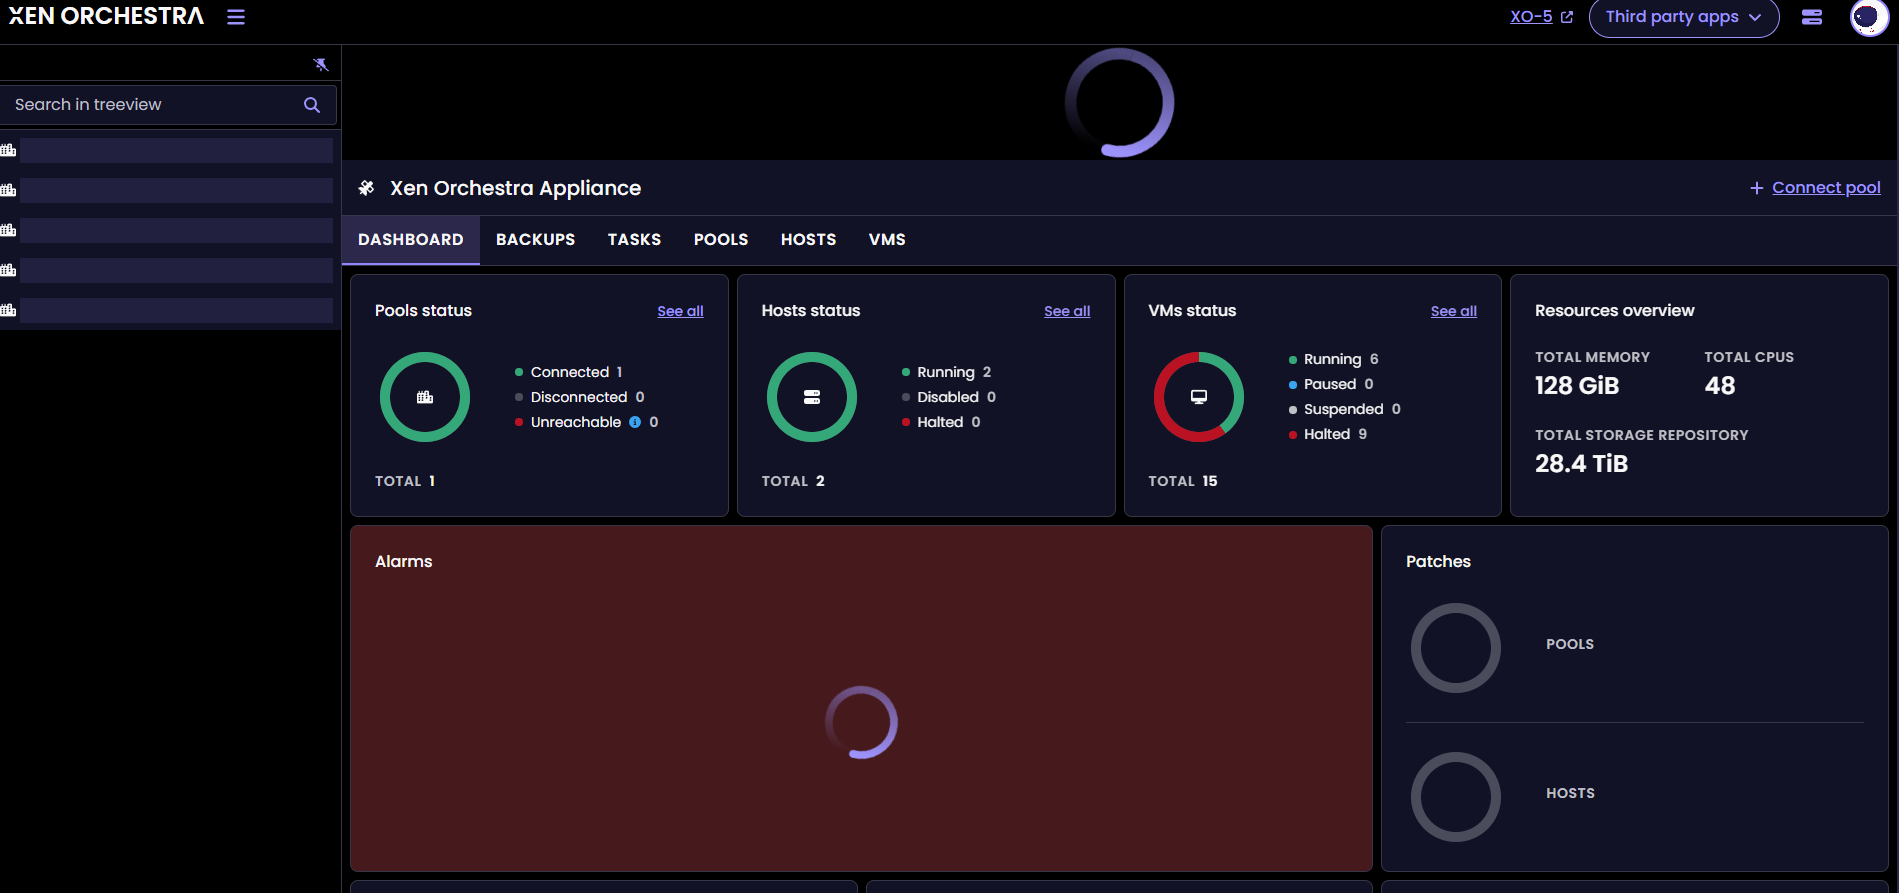Screen dimensions: 1899x893
Task: Open the user account avatar menu
Action: click(x=1869, y=17)
